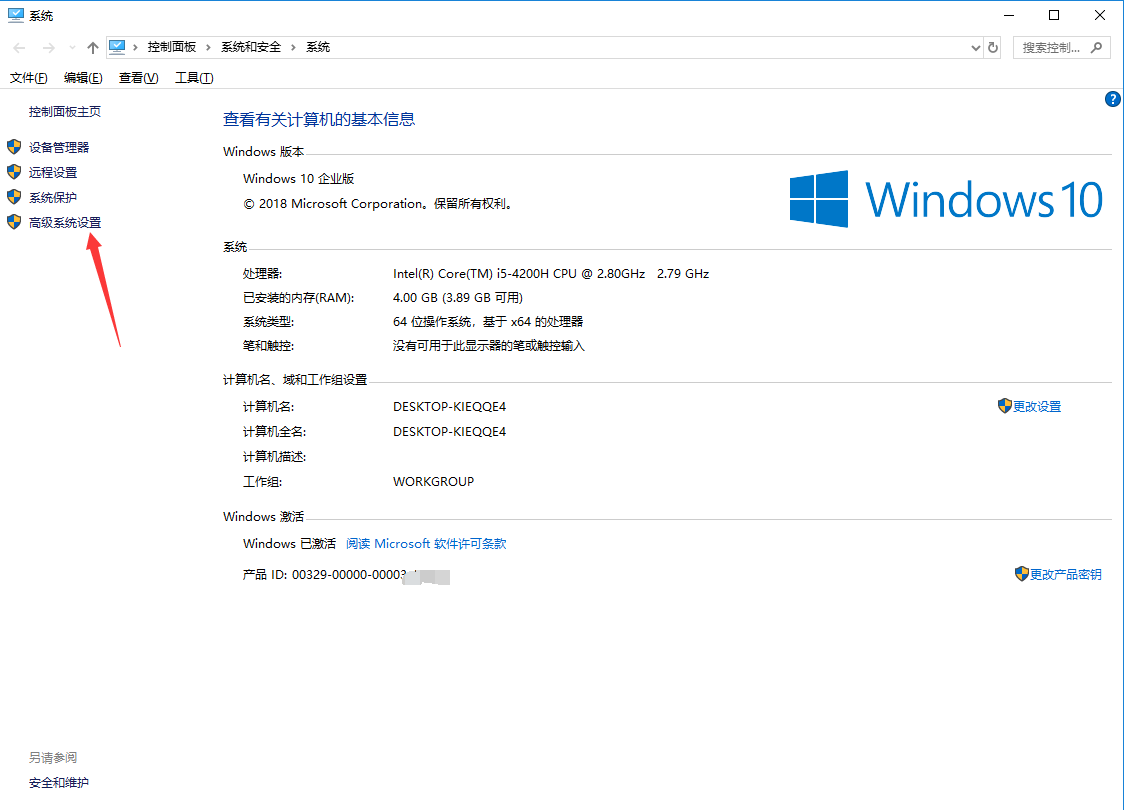
Task: Click the 更改设置 link
Action: pyautogui.click(x=1036, y=406)
